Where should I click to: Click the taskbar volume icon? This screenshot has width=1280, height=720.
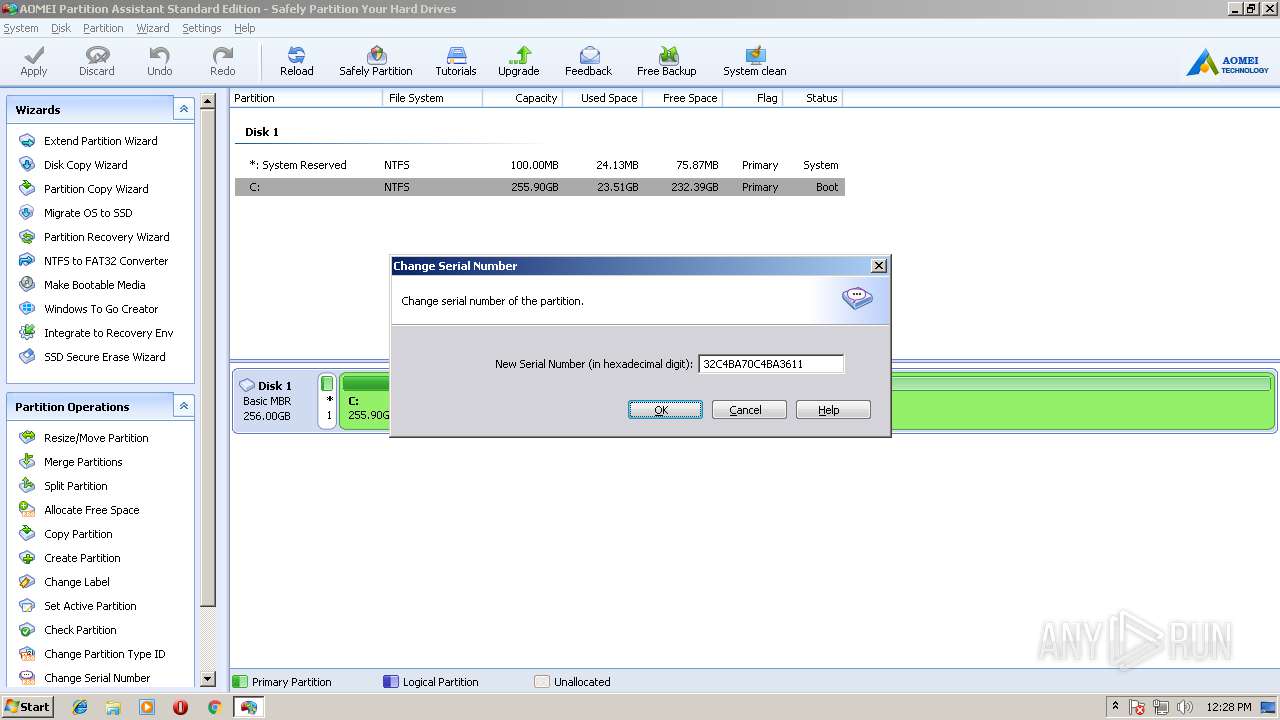click(1185, 707)
